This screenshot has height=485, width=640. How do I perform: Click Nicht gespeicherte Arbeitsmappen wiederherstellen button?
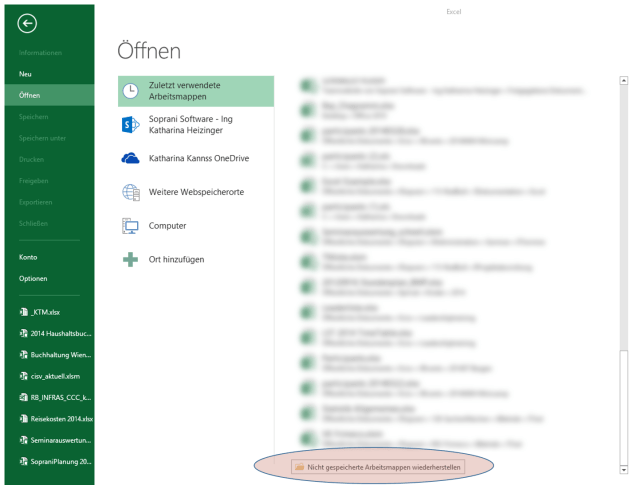[392, 466]
